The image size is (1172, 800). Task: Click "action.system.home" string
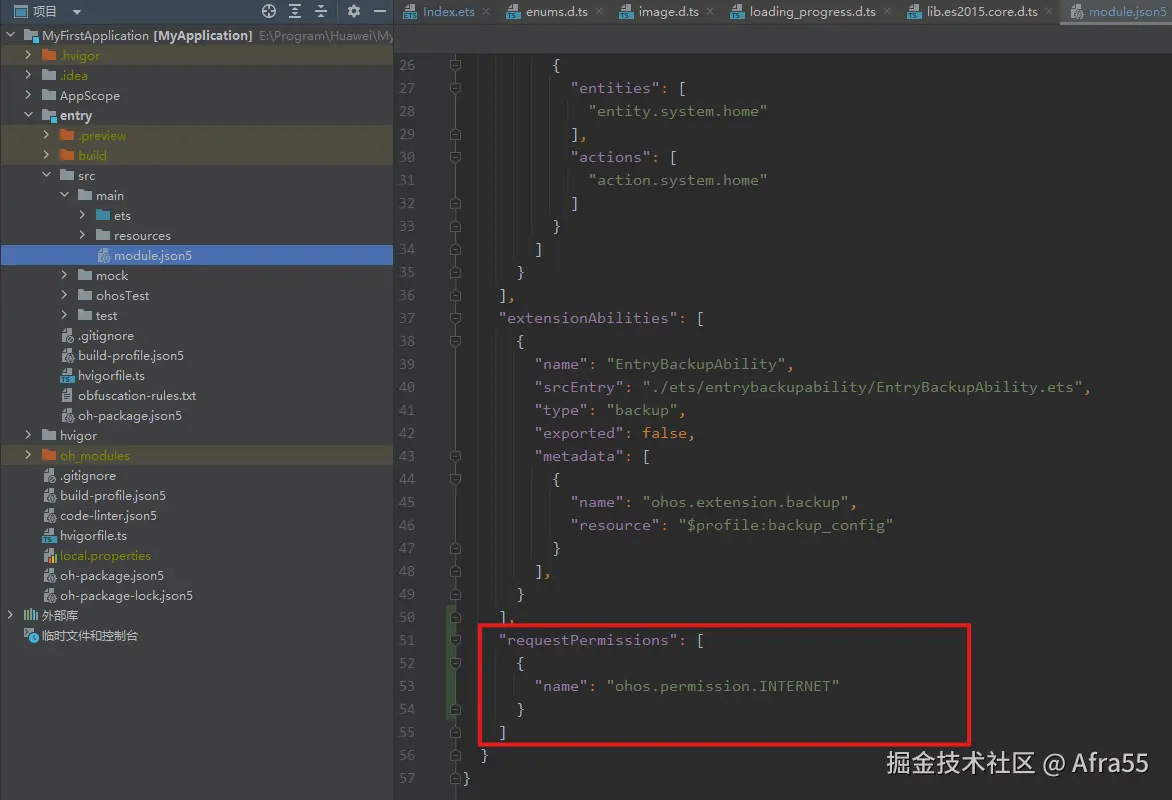[x=678, y=180]
